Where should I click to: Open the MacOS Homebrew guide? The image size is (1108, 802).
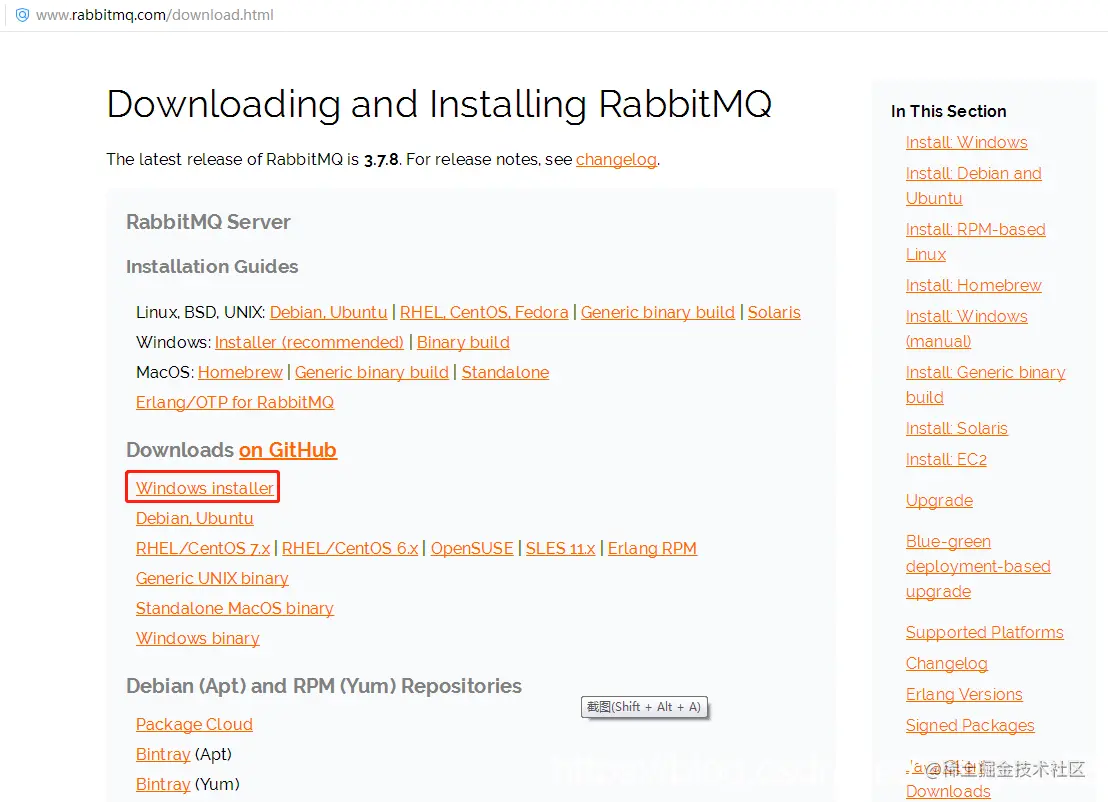click(x=240, y=372)
